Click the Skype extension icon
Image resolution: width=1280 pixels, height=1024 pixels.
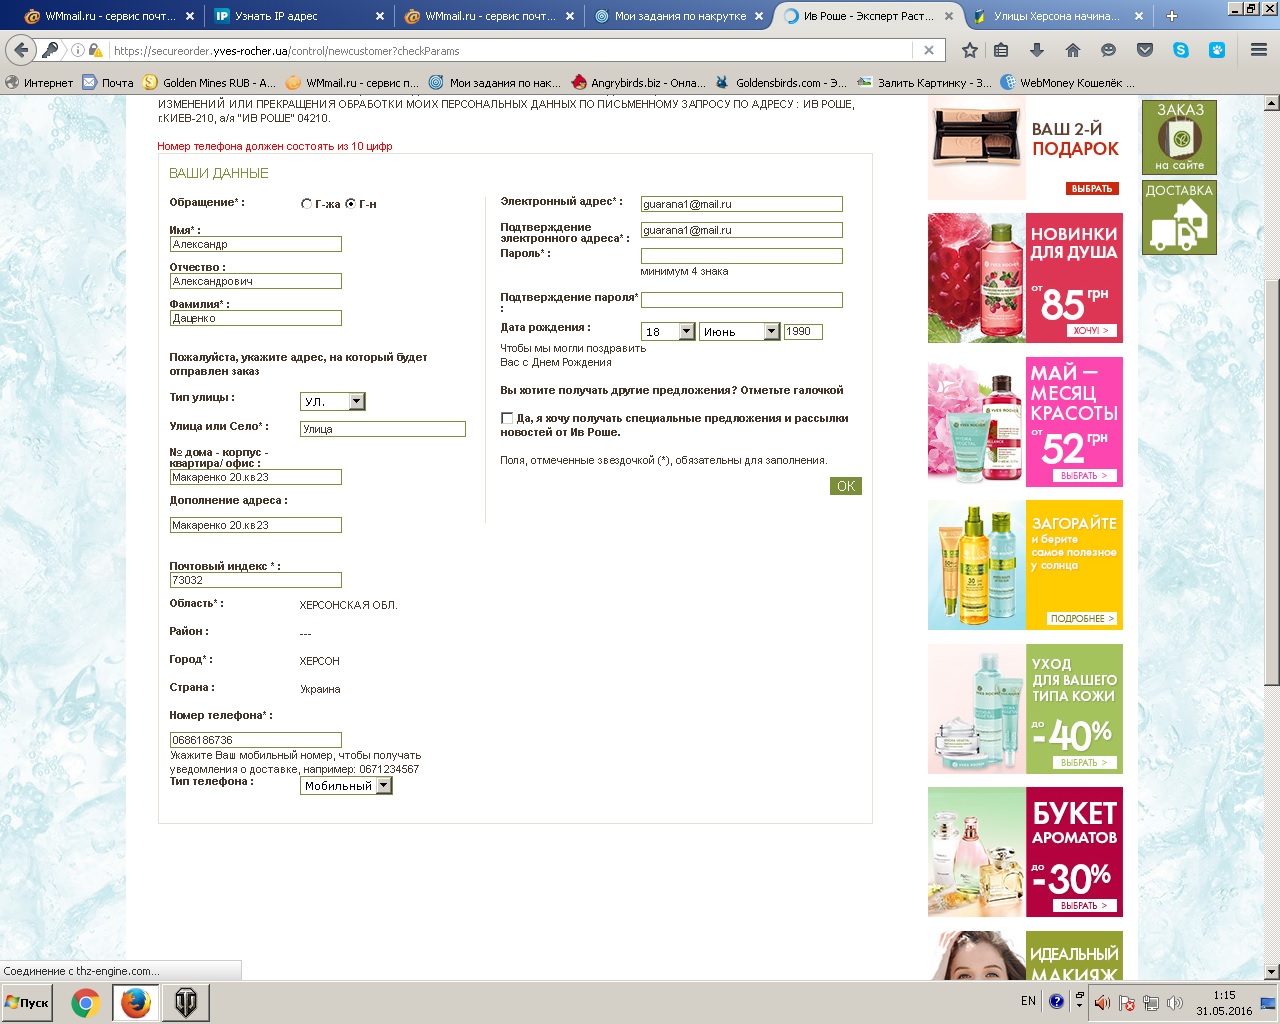click(x=1181, y=50)
